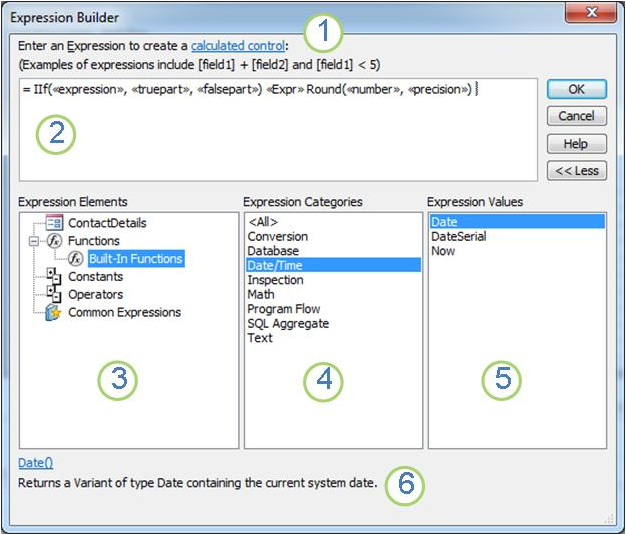Viewport: 626px width, 534px height.
Task: Choose the Date/Time category
Action: coord(333,265)
